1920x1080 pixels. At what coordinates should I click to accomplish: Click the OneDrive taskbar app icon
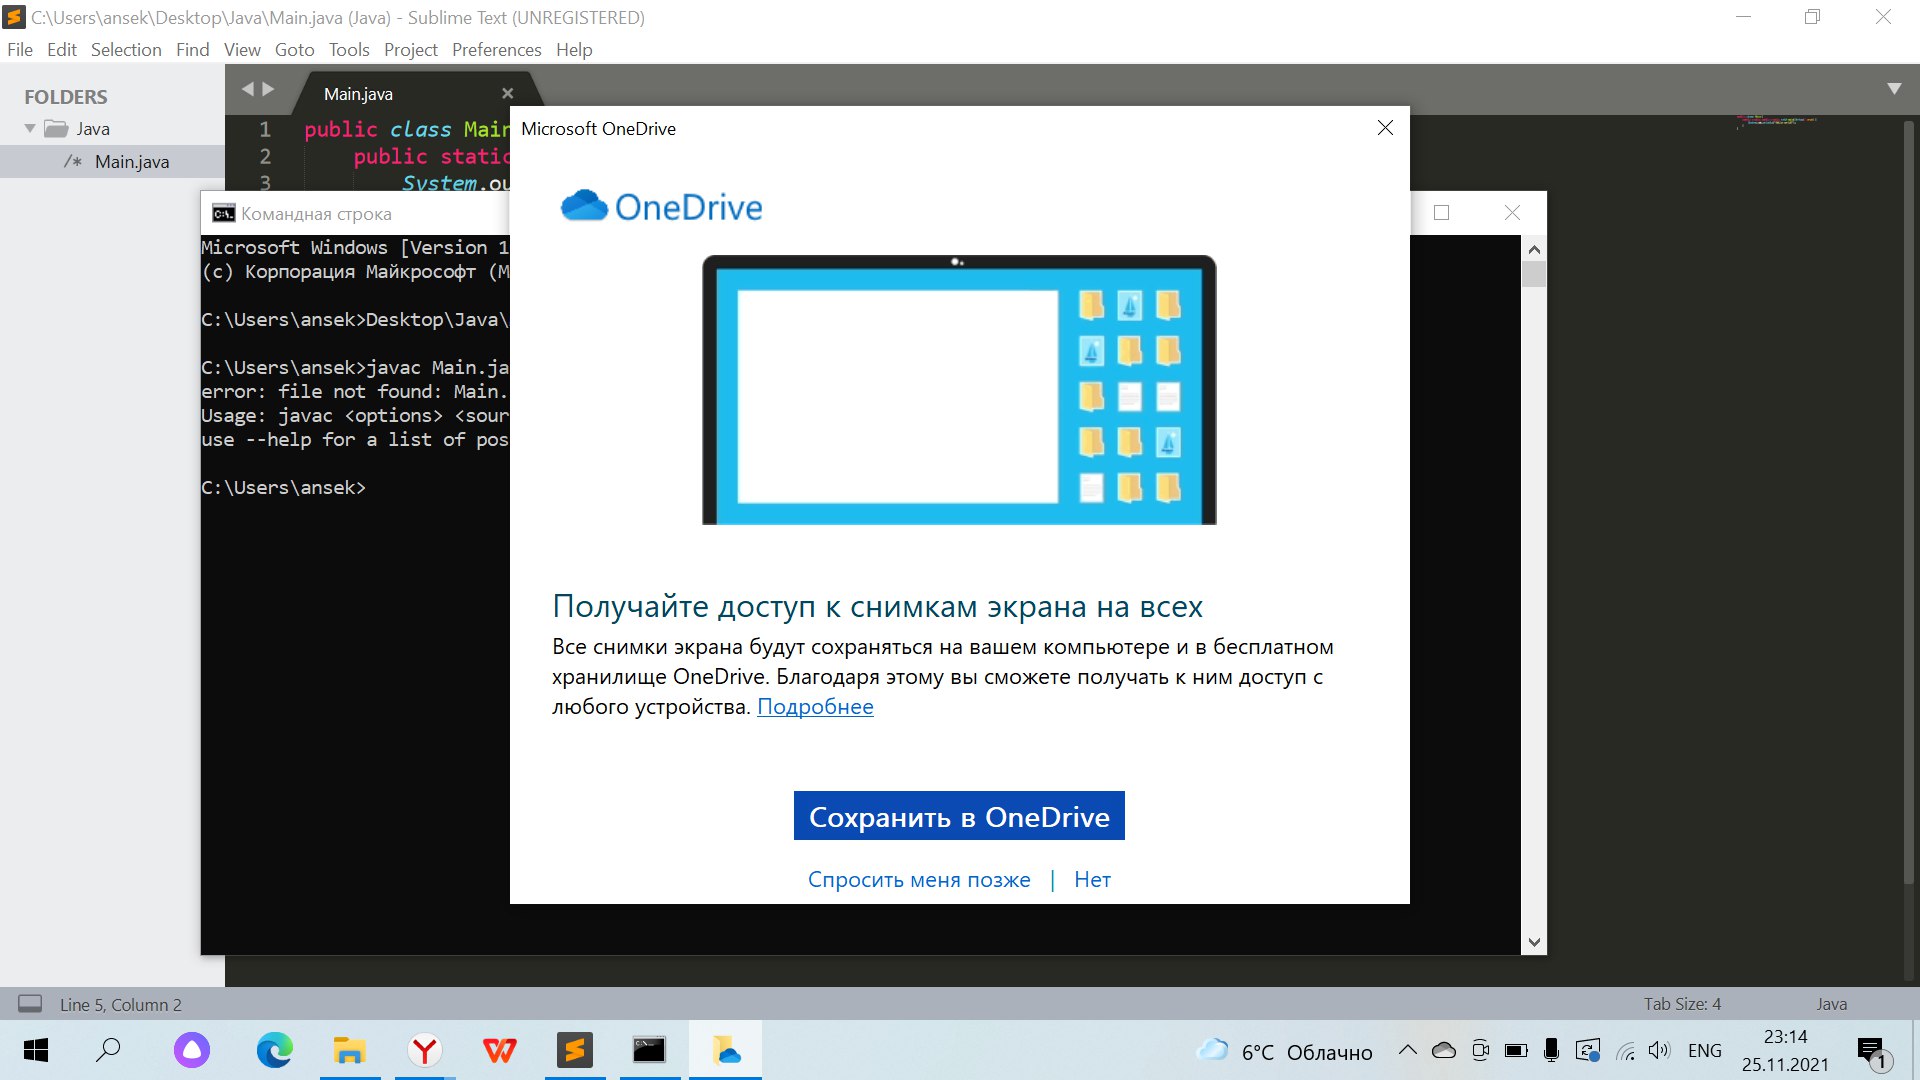726,1050
